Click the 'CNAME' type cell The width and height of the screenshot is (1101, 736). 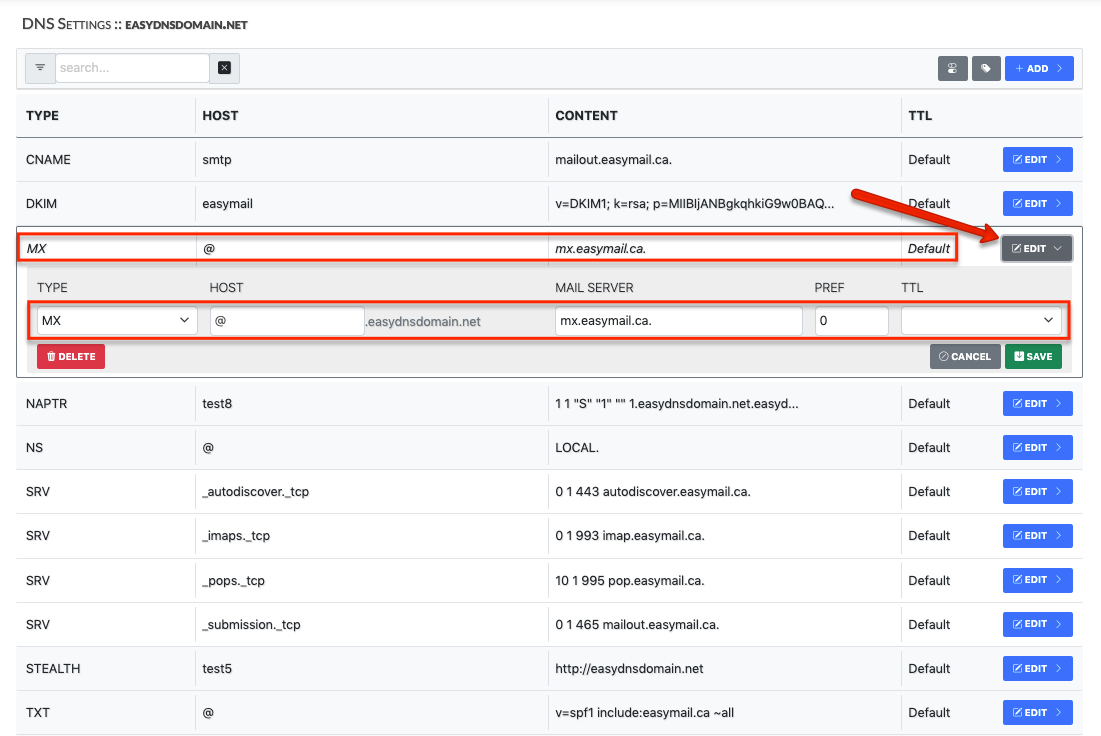tap(48, 159)
